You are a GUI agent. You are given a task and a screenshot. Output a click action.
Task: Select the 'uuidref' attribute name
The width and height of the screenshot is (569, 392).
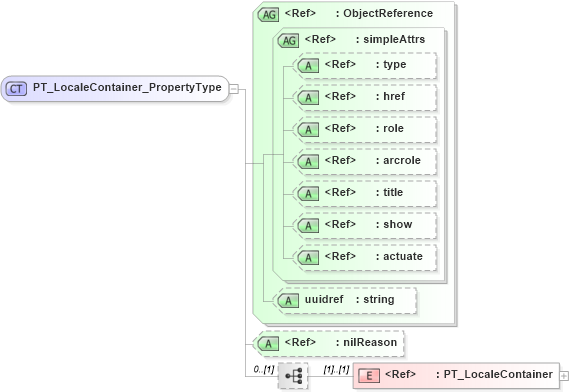[x=324, y=299]
